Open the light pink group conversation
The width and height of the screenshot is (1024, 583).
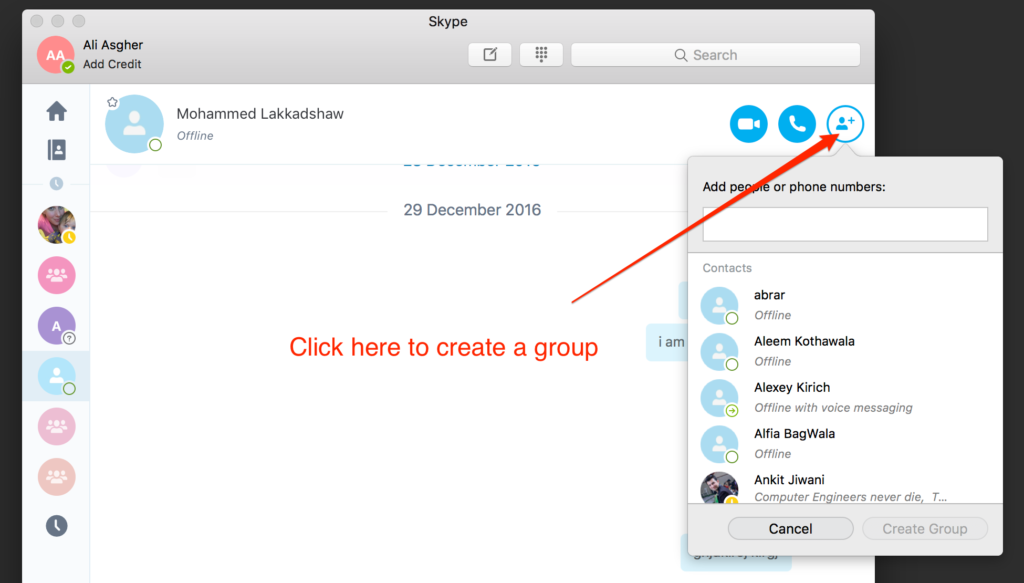coord(57,426)
